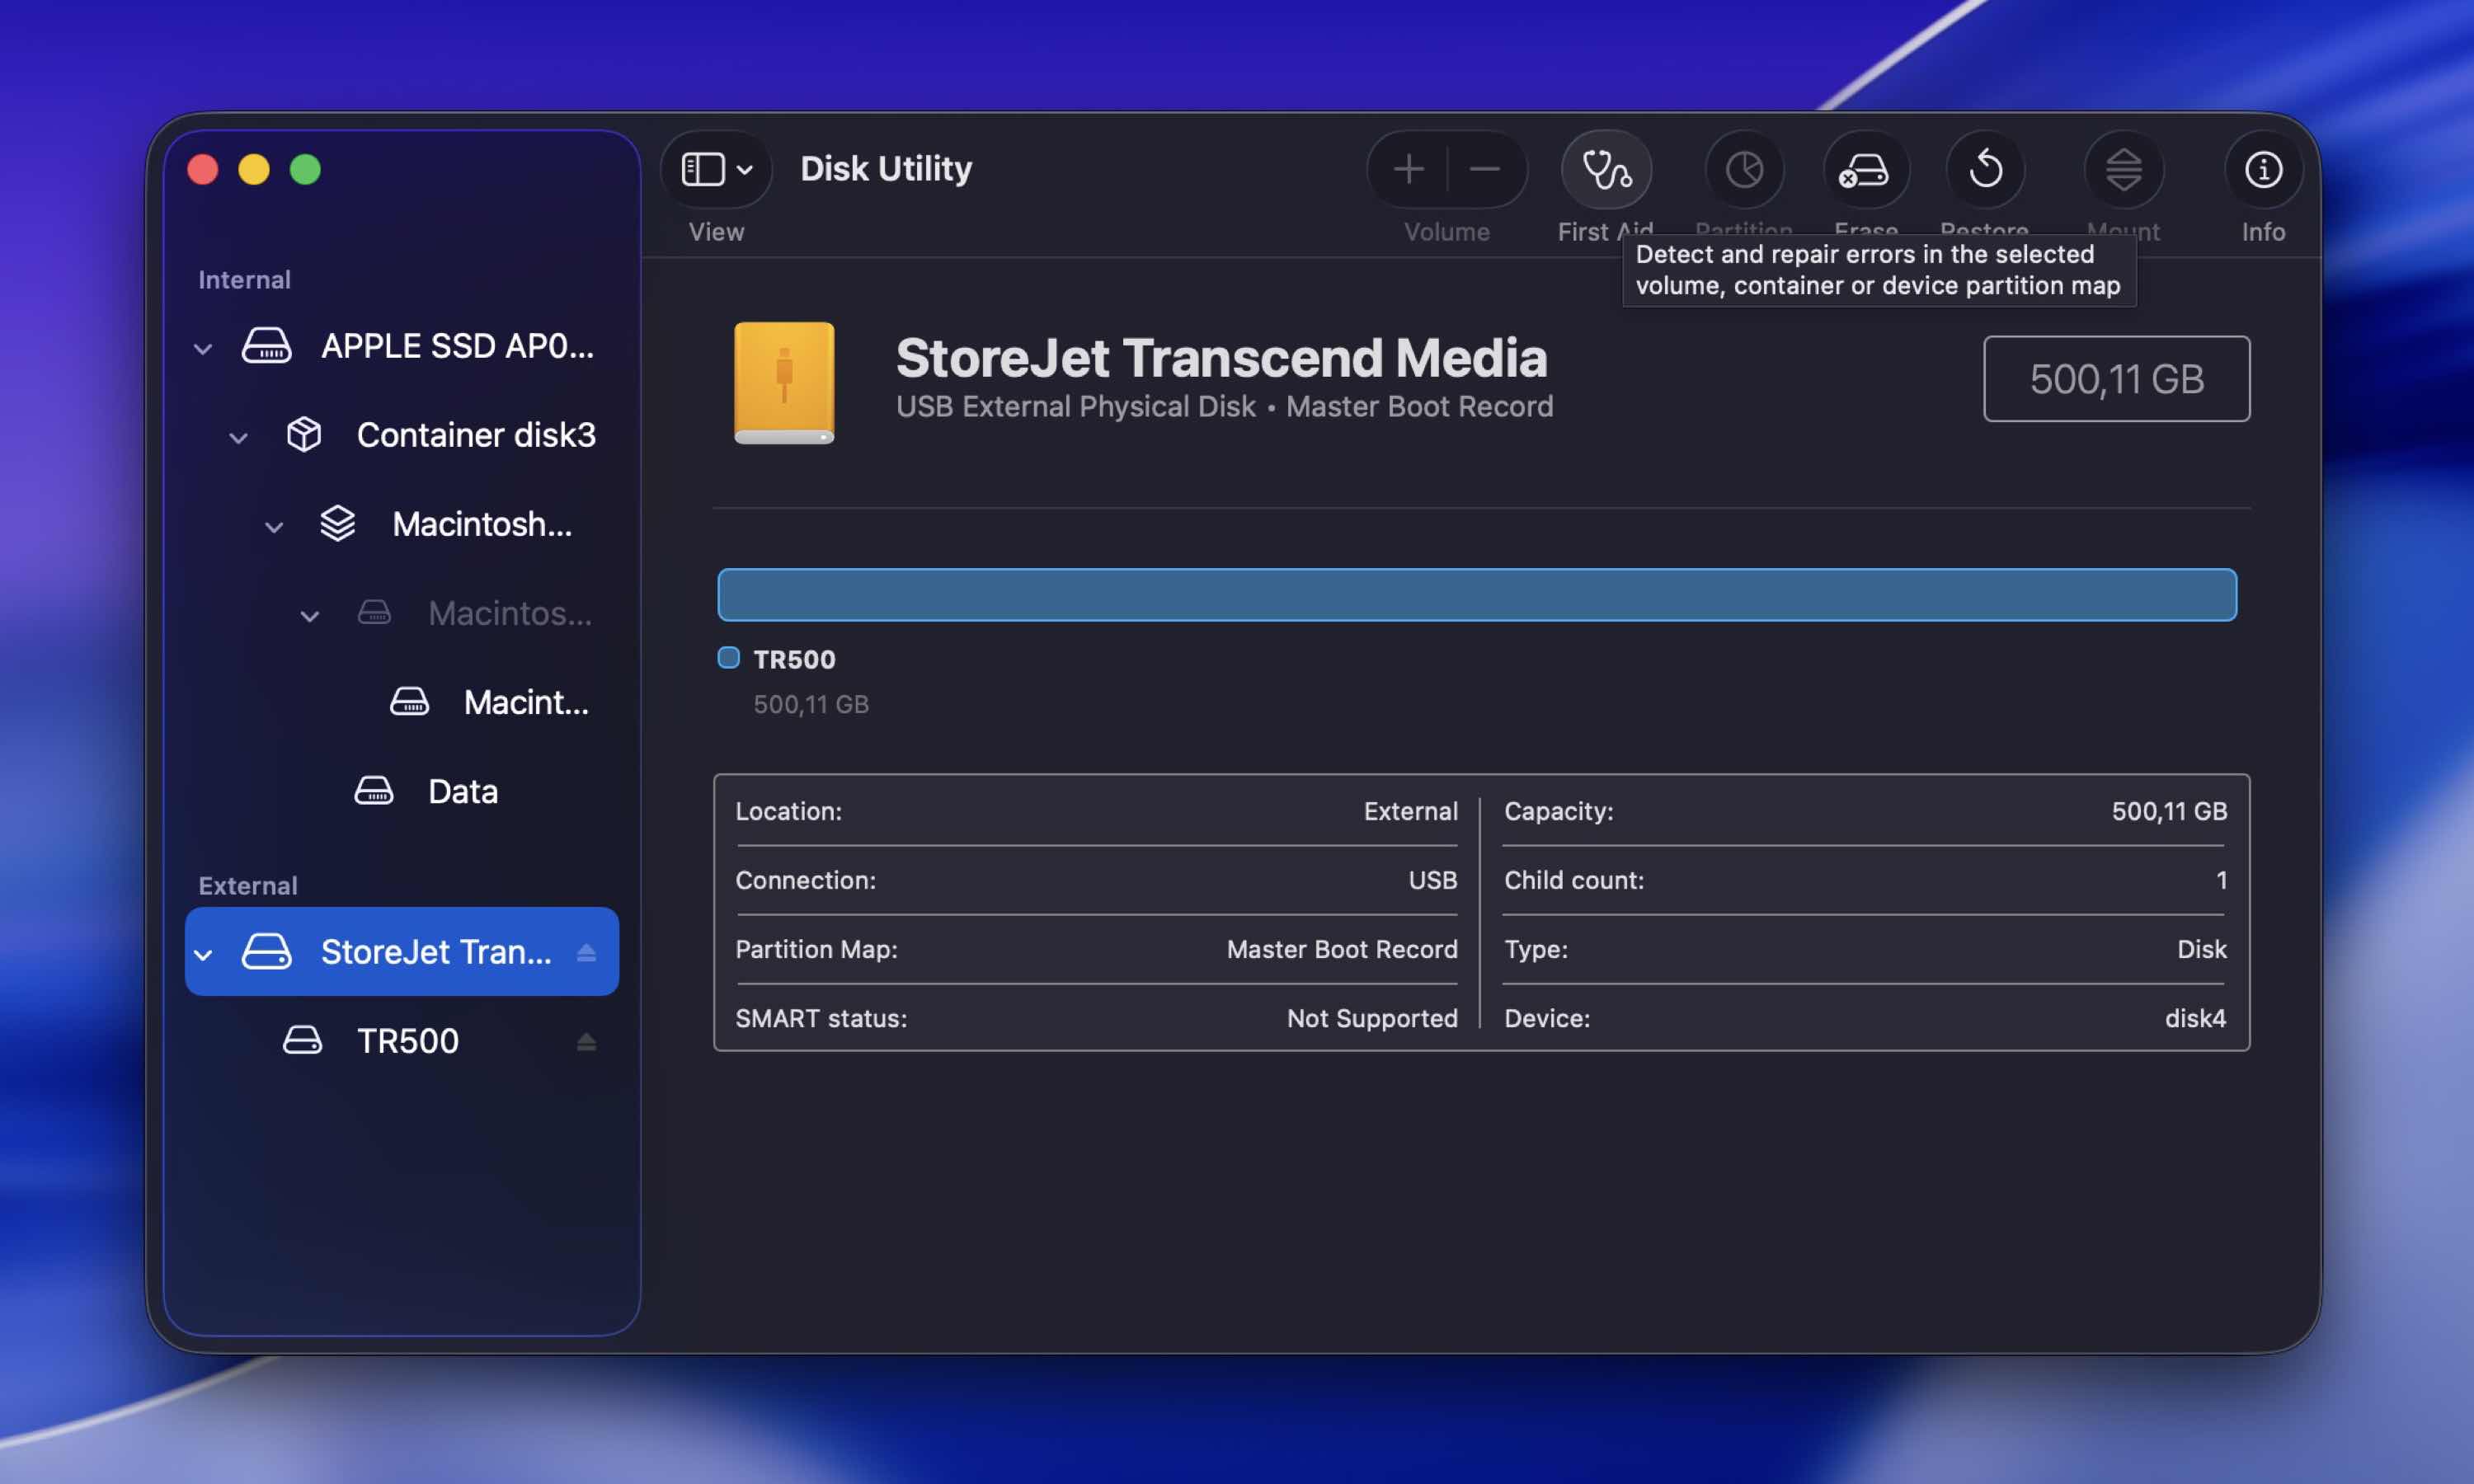Open the View options dropdown arrow
Viewport: 2474px width, 1484px height.
tap(745, 170)
